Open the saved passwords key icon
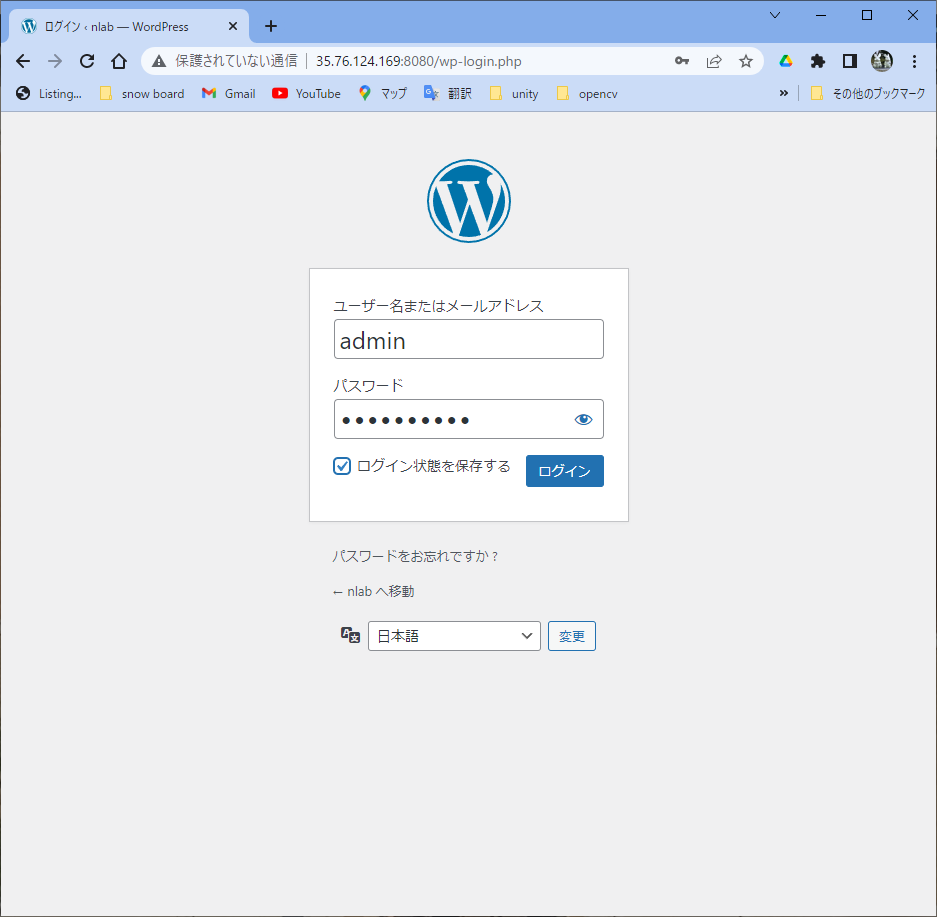 point(682,61)
